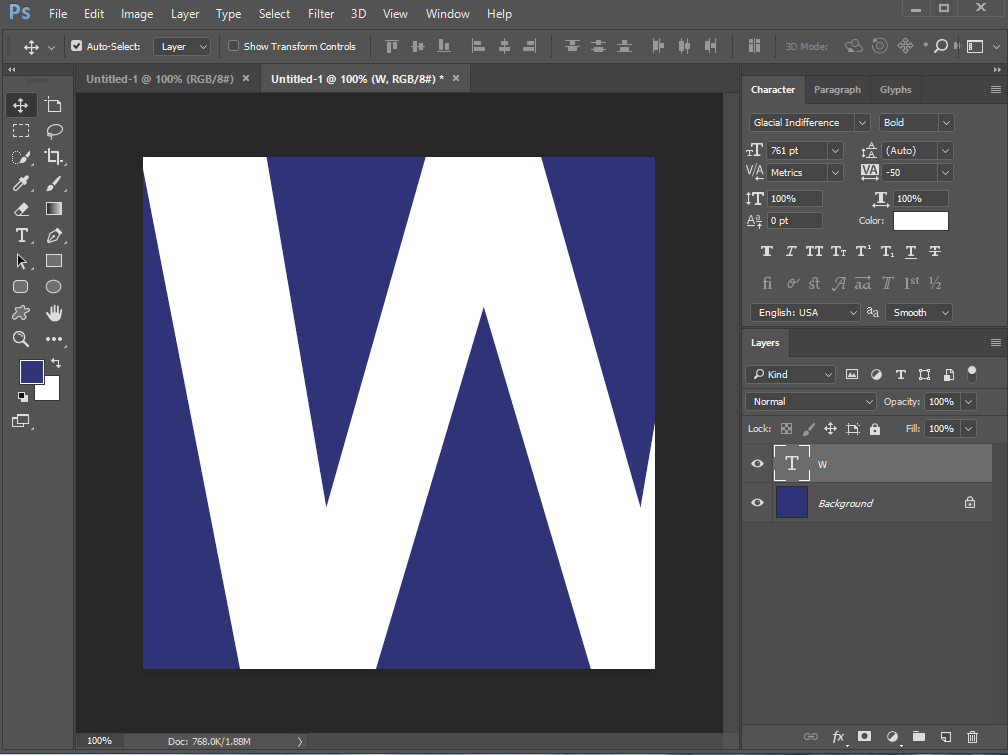
Task: Select the Zoom tool
Action: click(x=21, y=339)
